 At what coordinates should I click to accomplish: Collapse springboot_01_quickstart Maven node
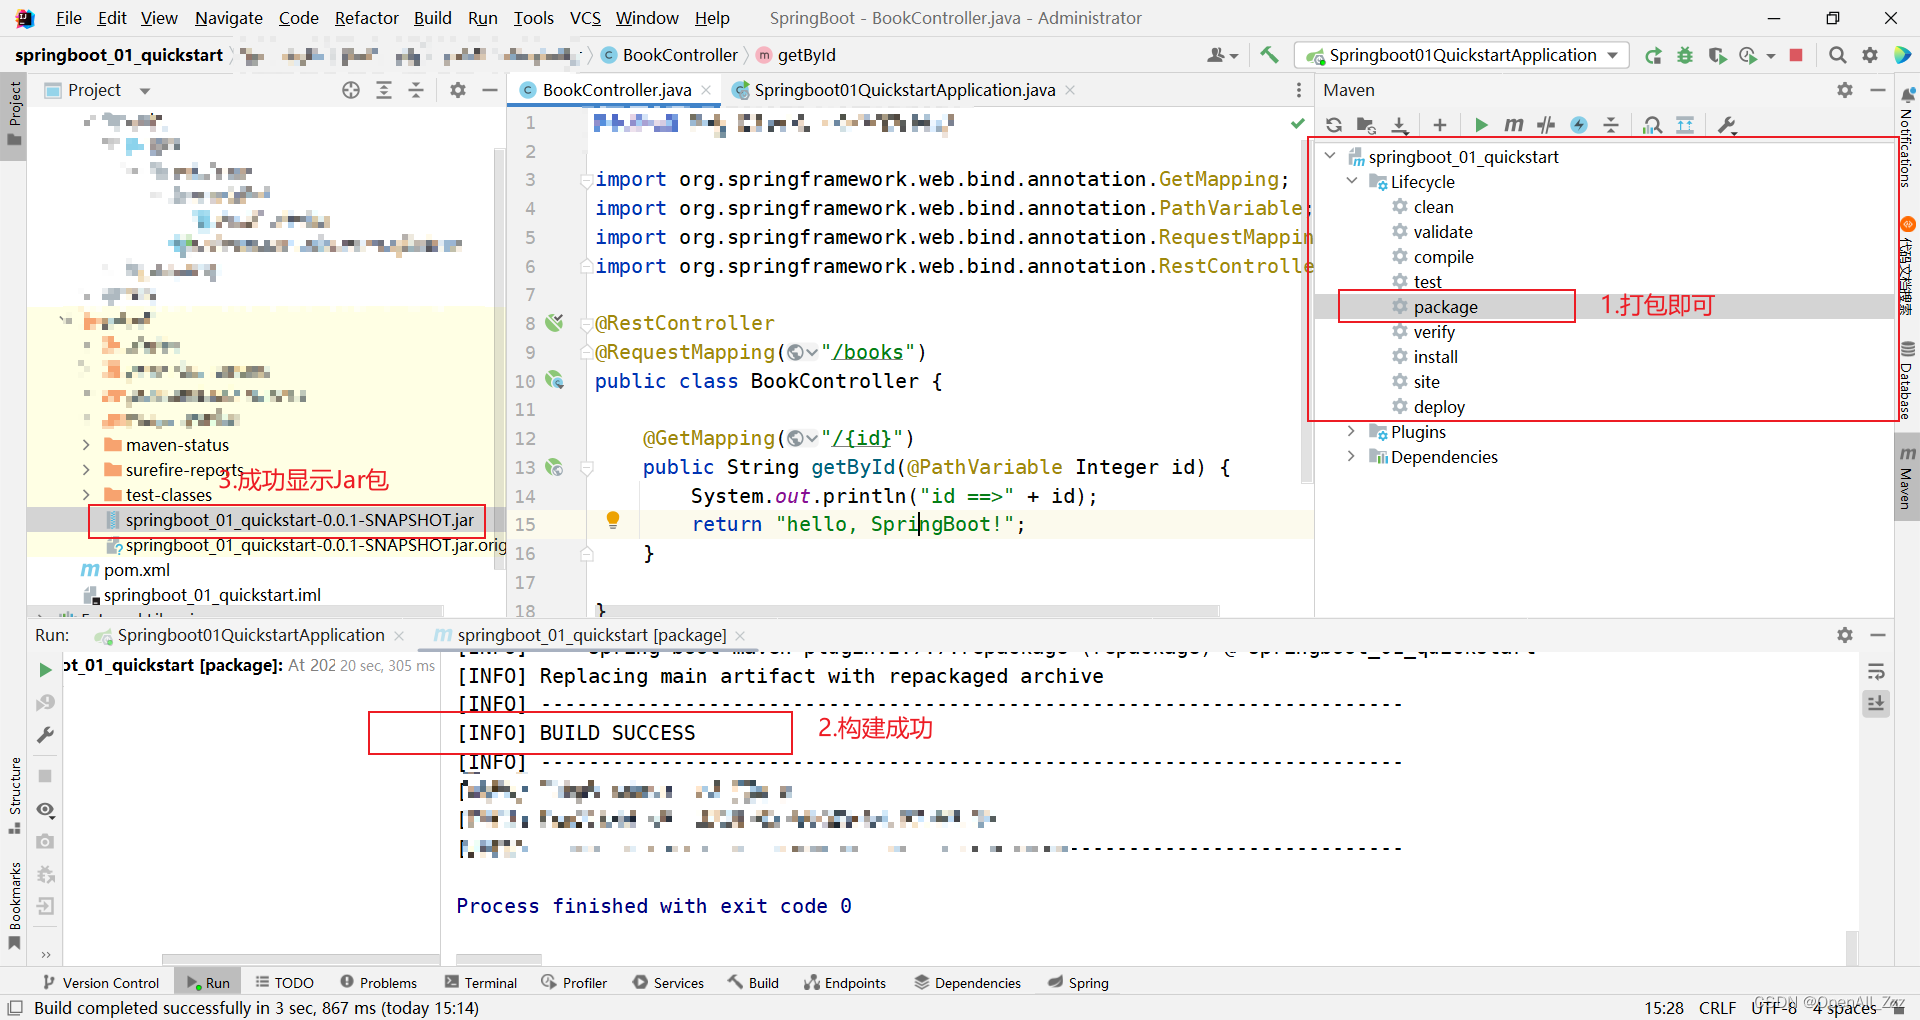pos(1330,156)
